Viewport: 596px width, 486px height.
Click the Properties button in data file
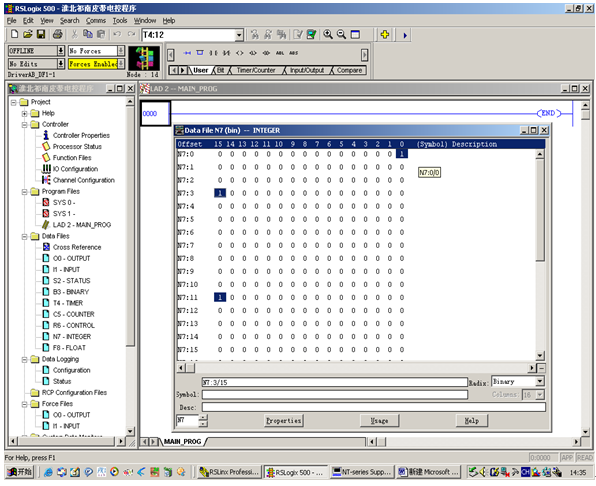point(284,421)
